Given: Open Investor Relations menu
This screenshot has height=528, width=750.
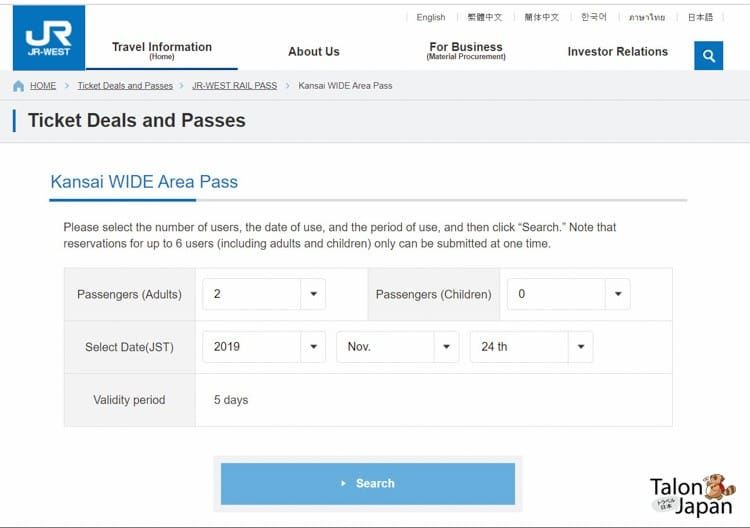Looking at the screenshot, I should pyautogui.click(x=618, y=52).
